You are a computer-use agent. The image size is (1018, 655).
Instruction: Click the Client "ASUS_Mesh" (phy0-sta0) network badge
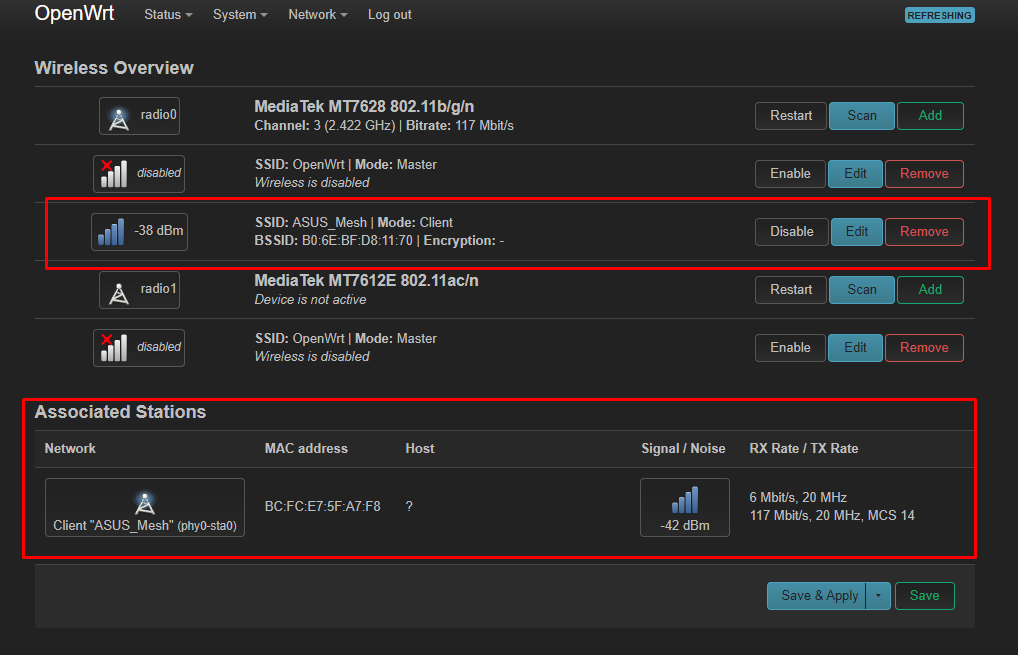coord(145,508)
